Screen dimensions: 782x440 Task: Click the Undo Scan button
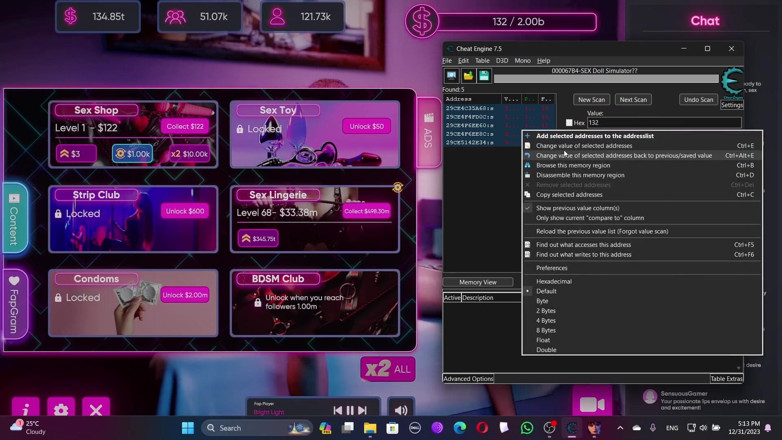click(x=698, y=99)
